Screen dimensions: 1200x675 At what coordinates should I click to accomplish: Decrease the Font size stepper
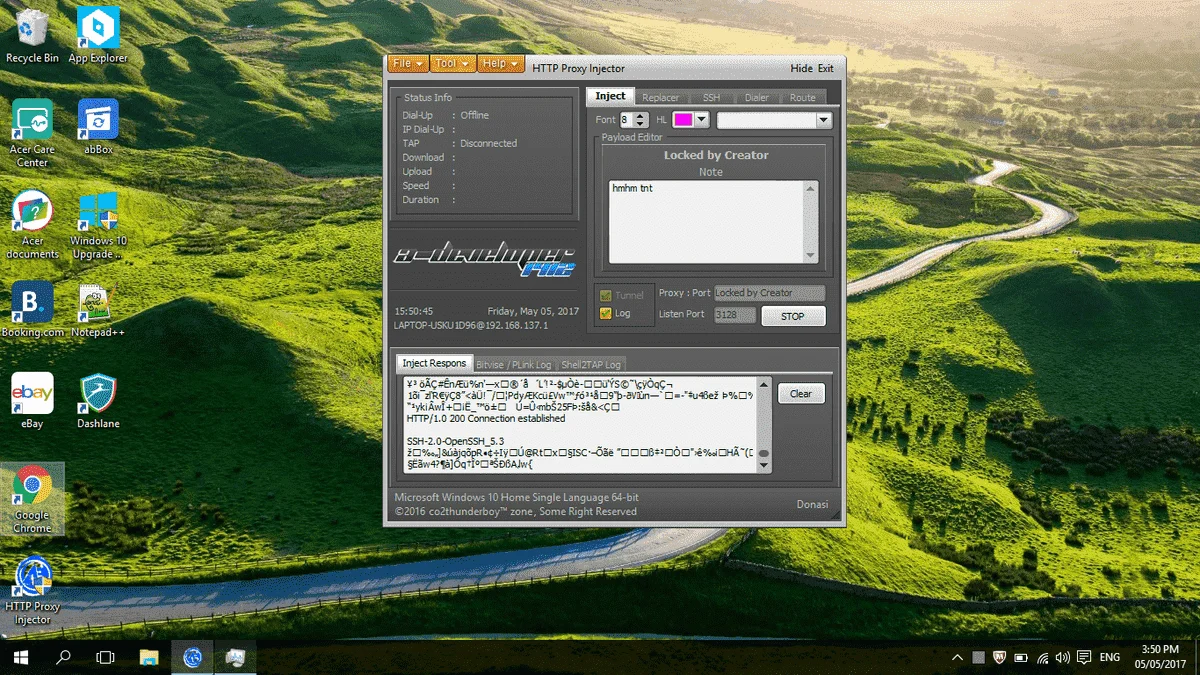[x=642, y=124]
